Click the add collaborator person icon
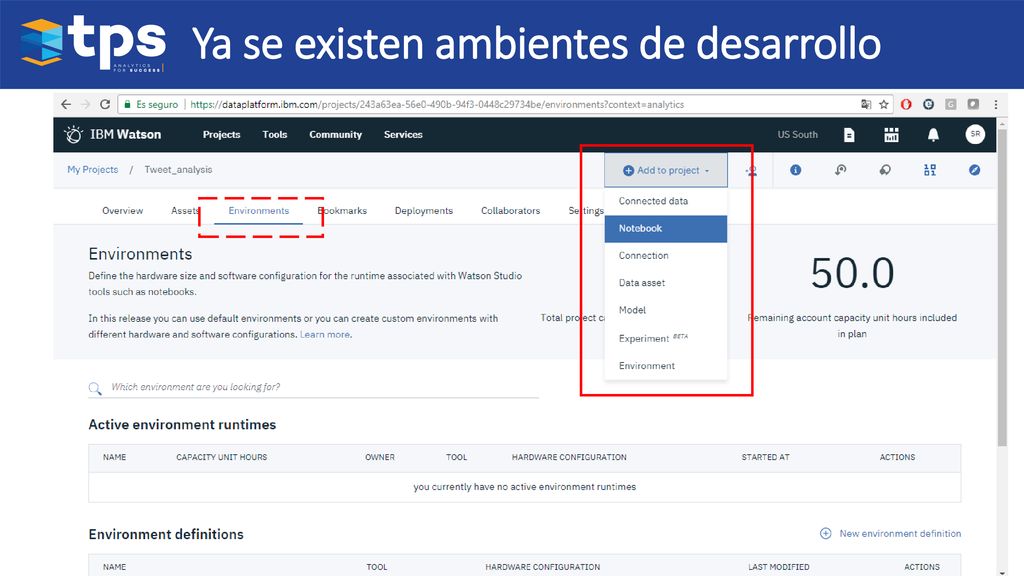 [x=751, y=170]
